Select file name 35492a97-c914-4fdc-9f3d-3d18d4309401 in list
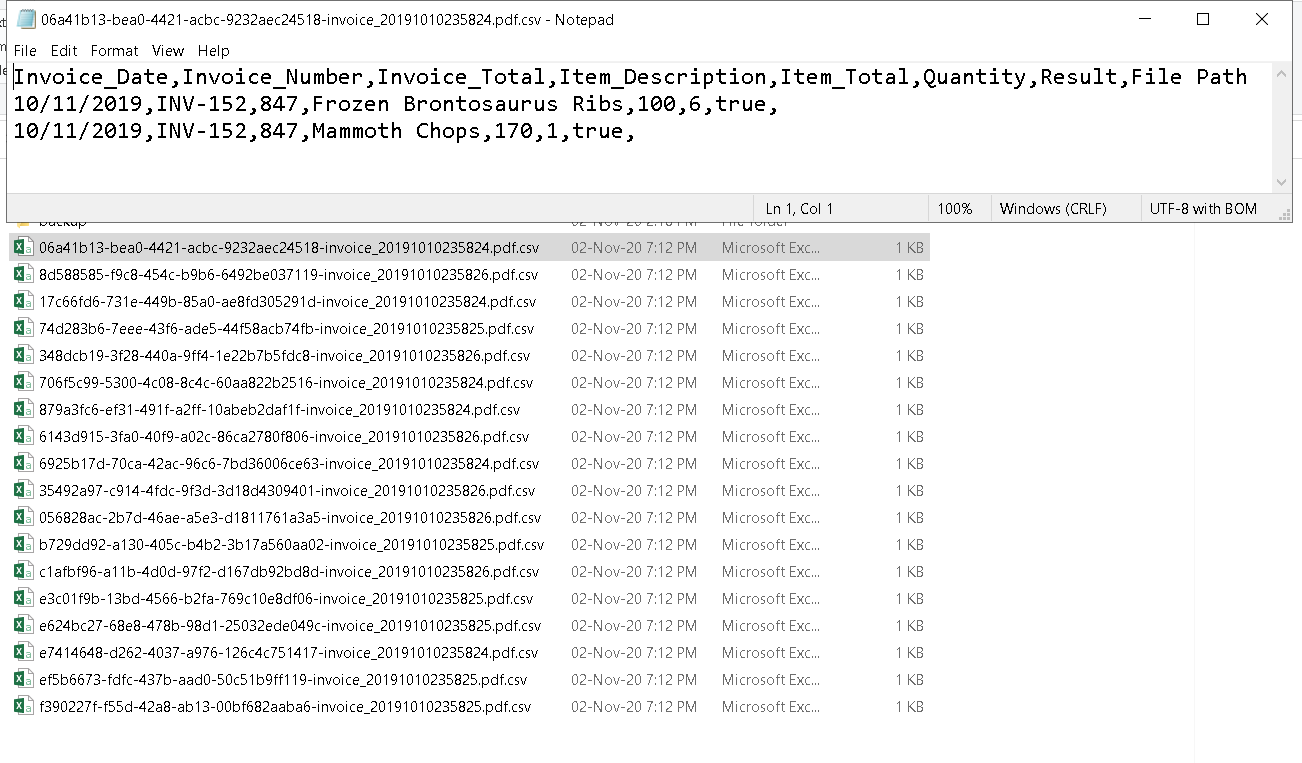The height and width of the screenshot is (763, 1302). pos(287,490)
